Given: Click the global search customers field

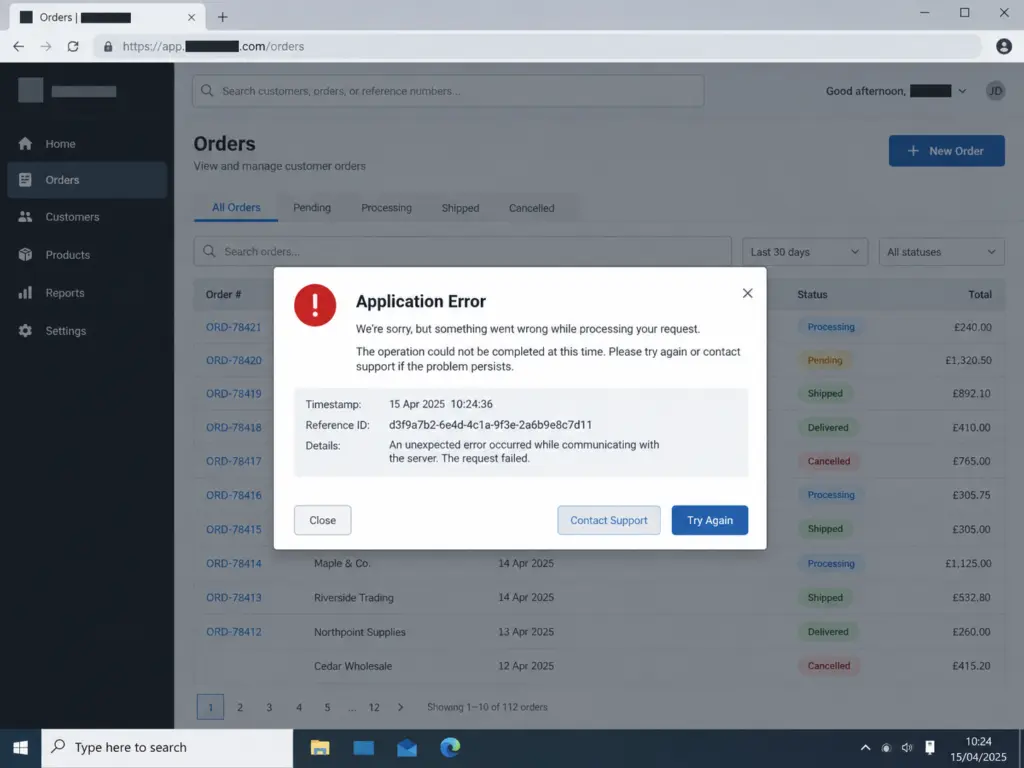Looking at the screenshot, I should click(x=448, y=91).
